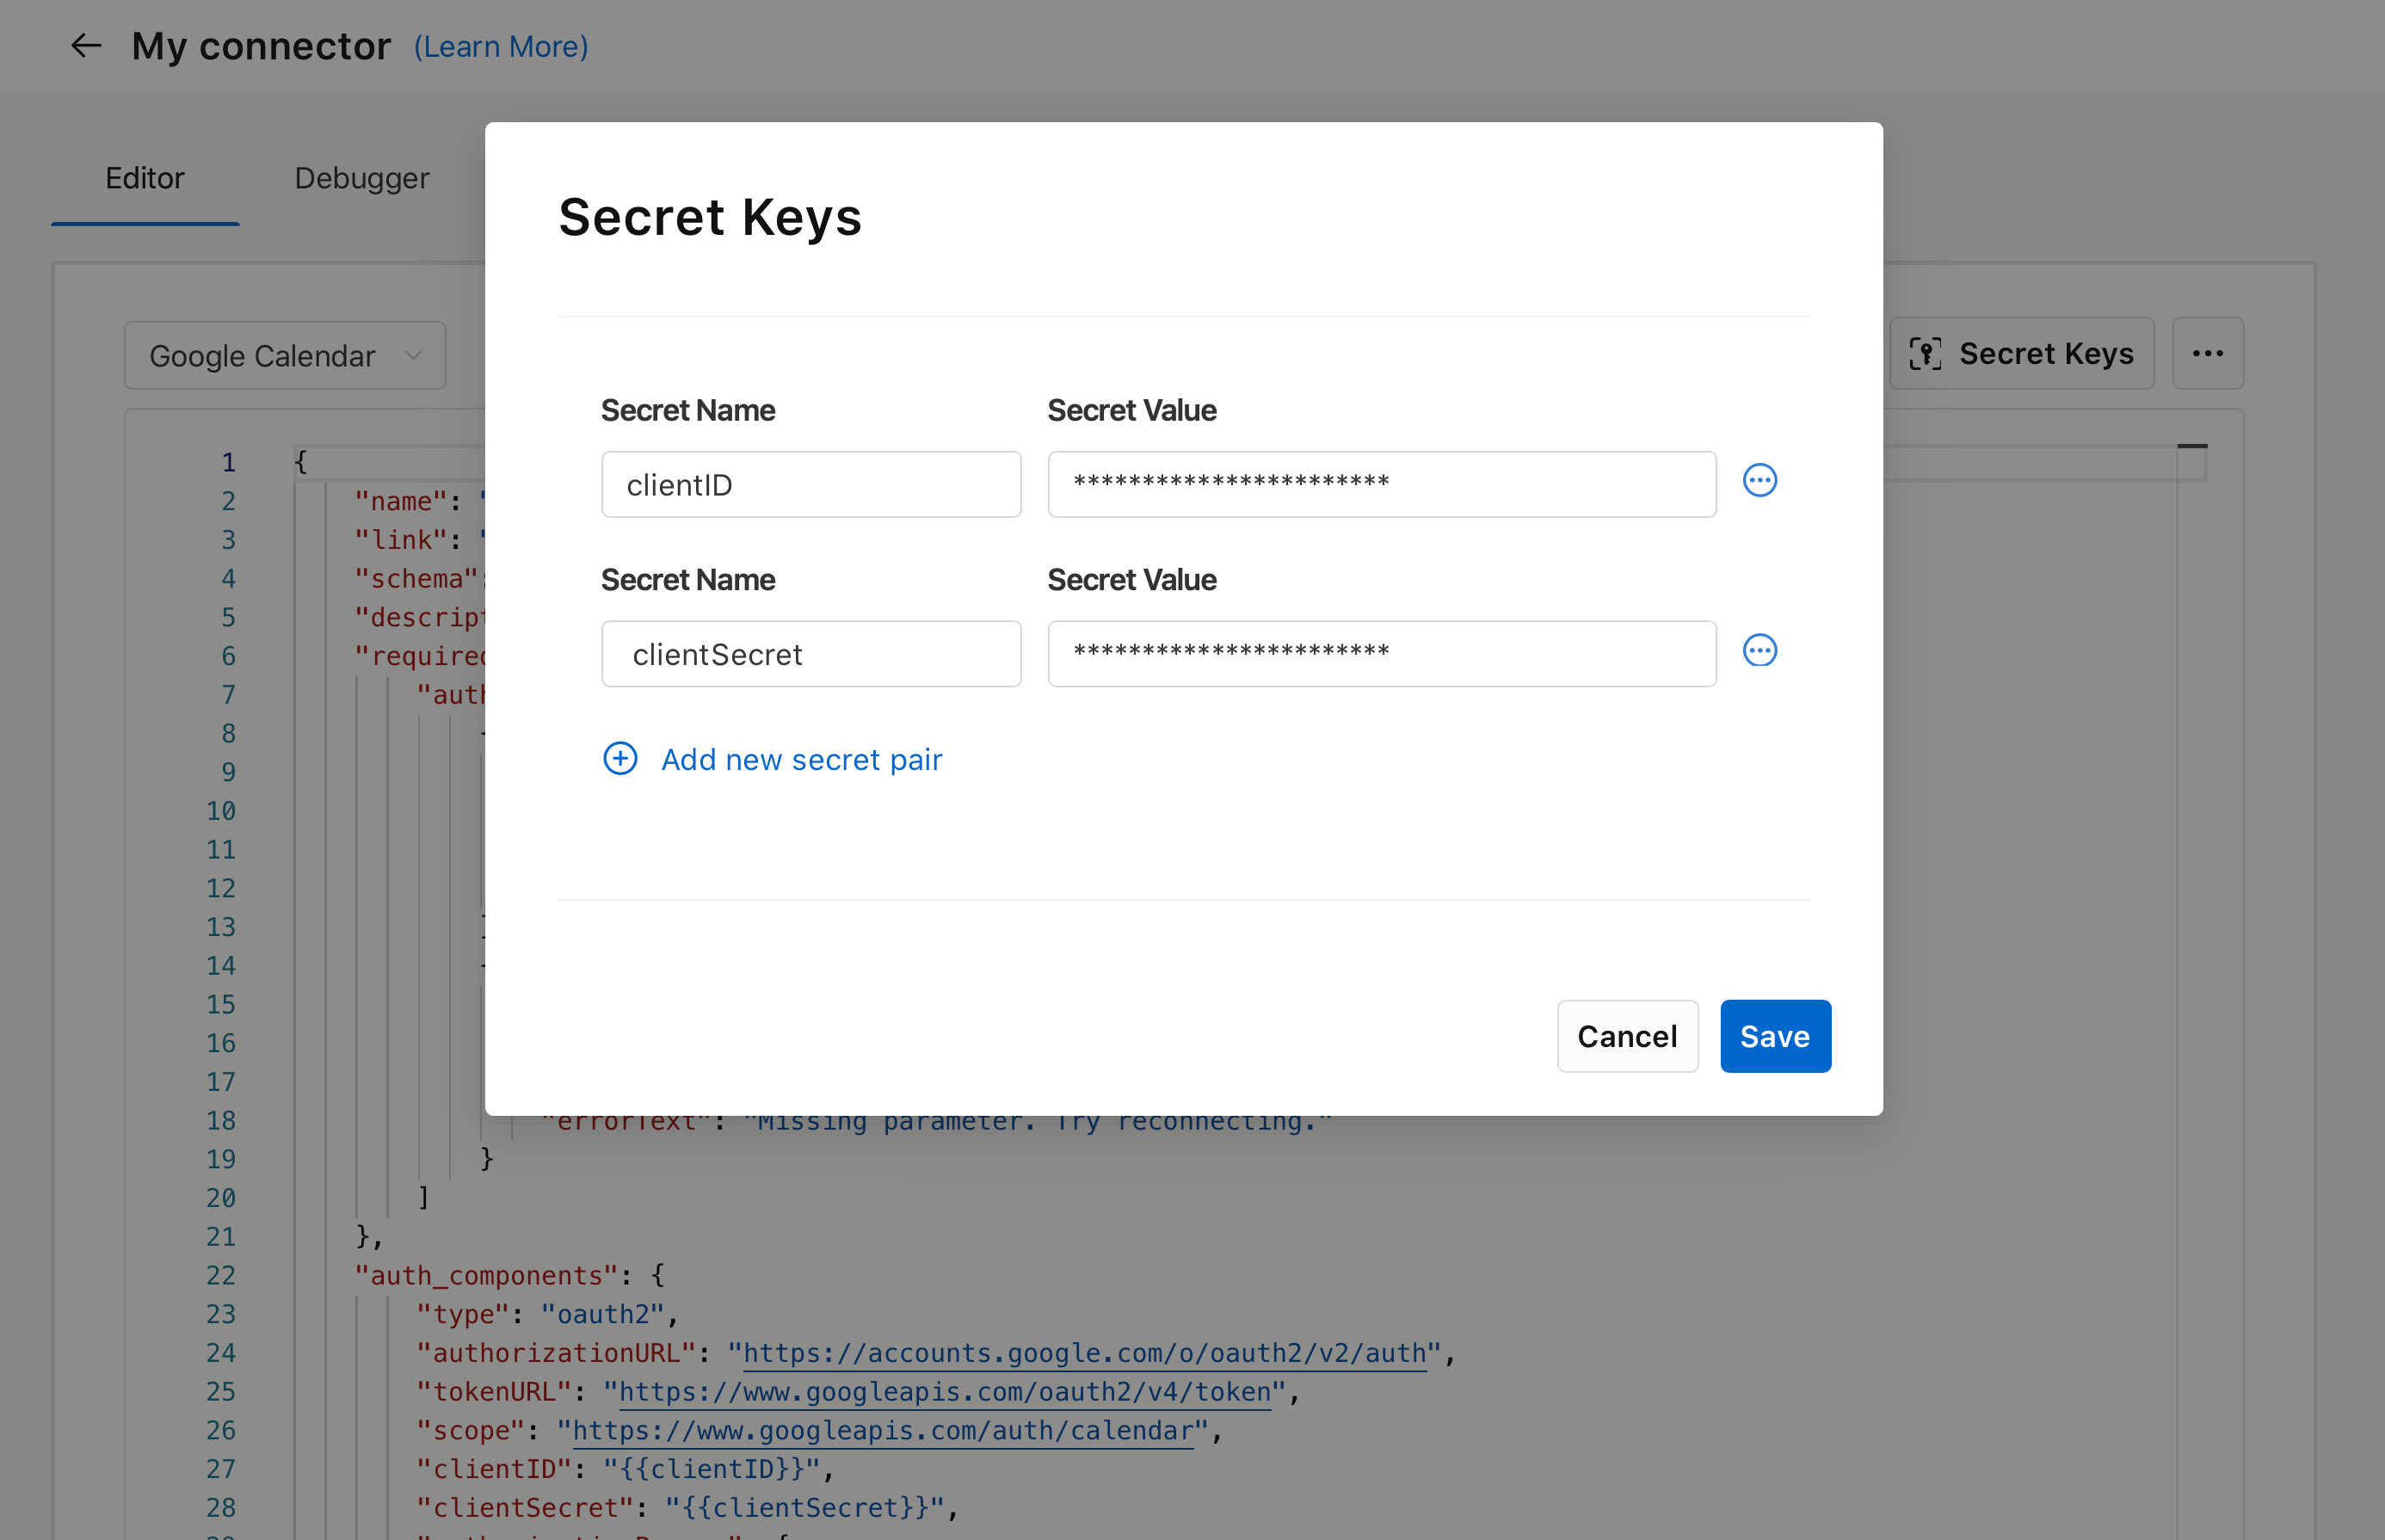Screen dimensions: 2385x1540
Task: Click Cancel button in Secret Keys dialog
Action: [x=1625, y=1036]
